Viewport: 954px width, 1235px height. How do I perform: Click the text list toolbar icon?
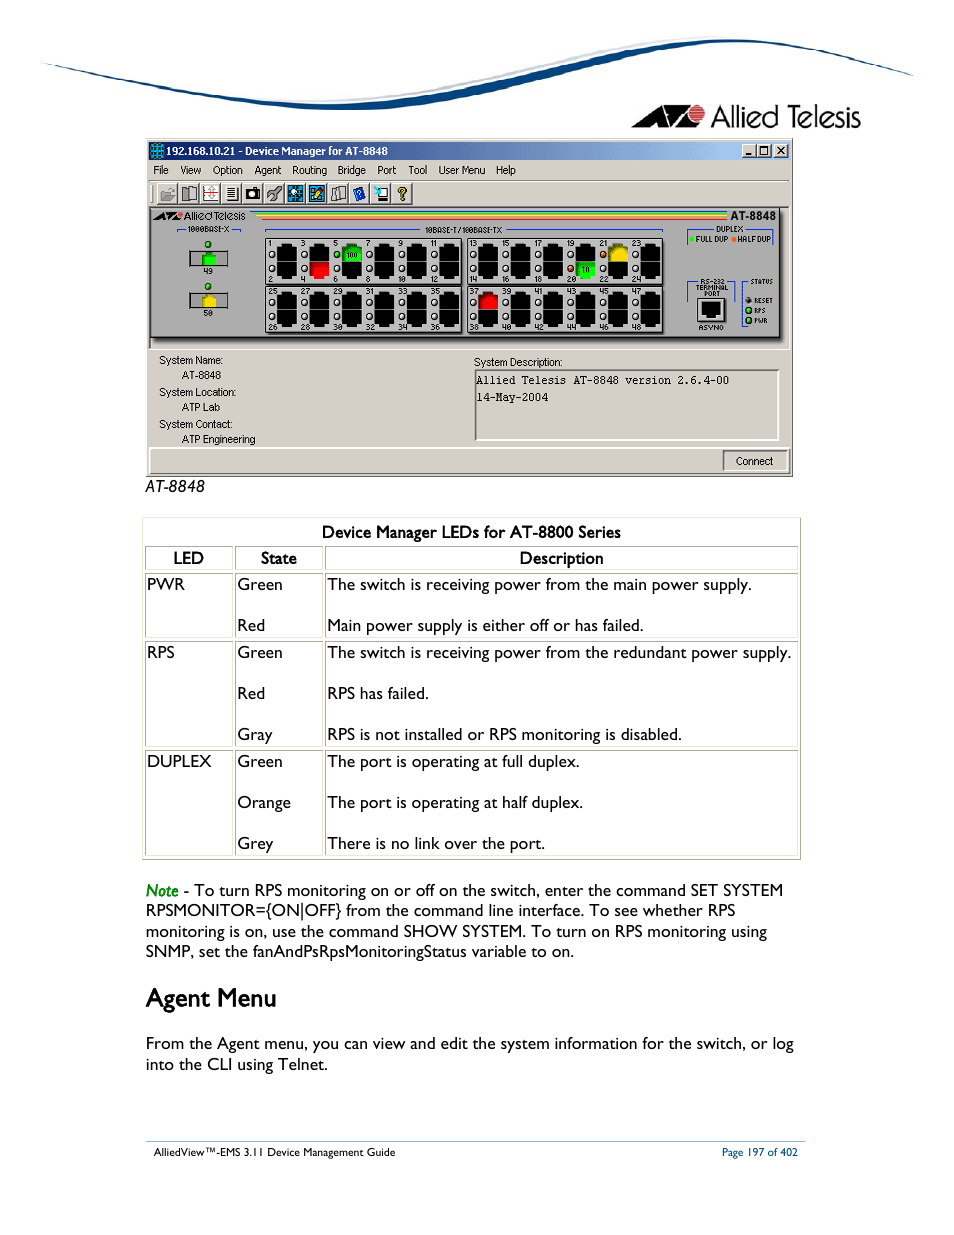tap(231, 194)
